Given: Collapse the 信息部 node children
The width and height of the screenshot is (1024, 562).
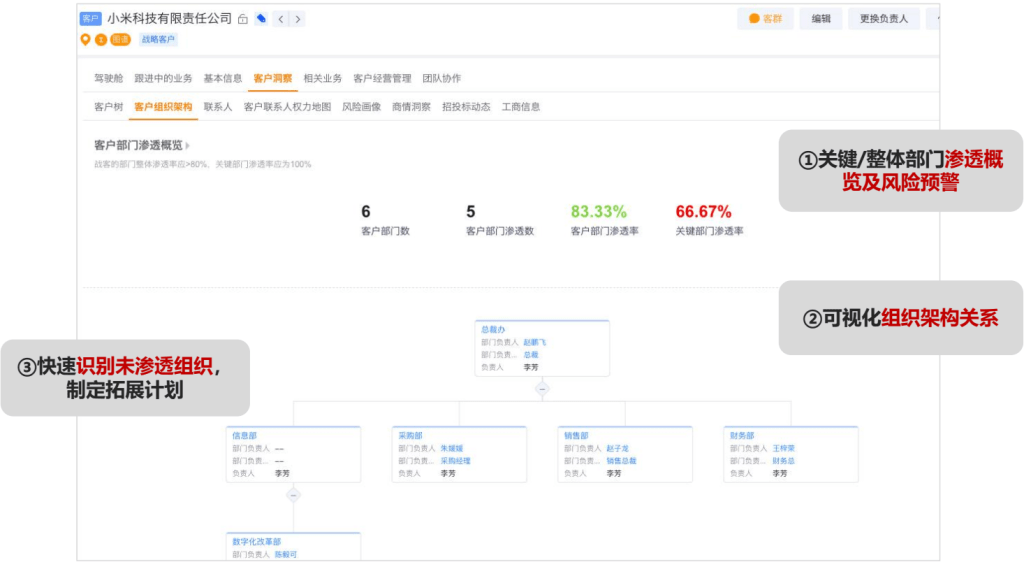Looking at the screenshot, I should click(x=293, y=494).
